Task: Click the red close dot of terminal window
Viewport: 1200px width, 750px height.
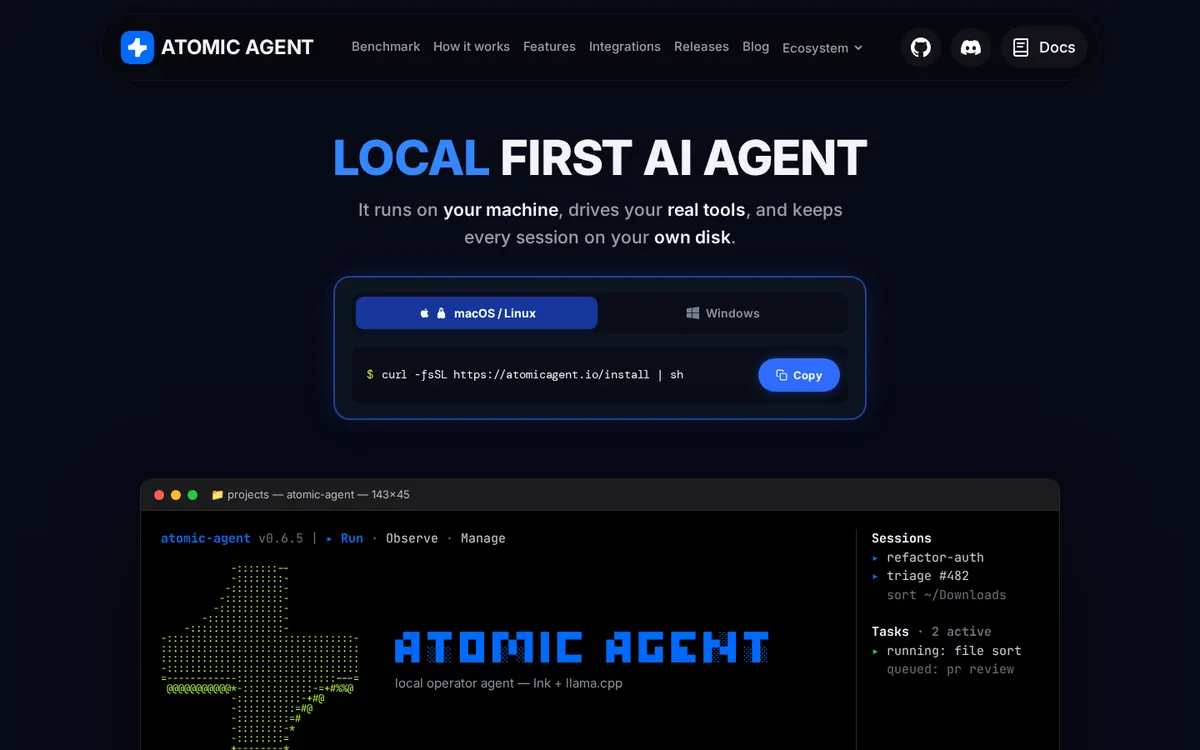Action: (159, 495)
